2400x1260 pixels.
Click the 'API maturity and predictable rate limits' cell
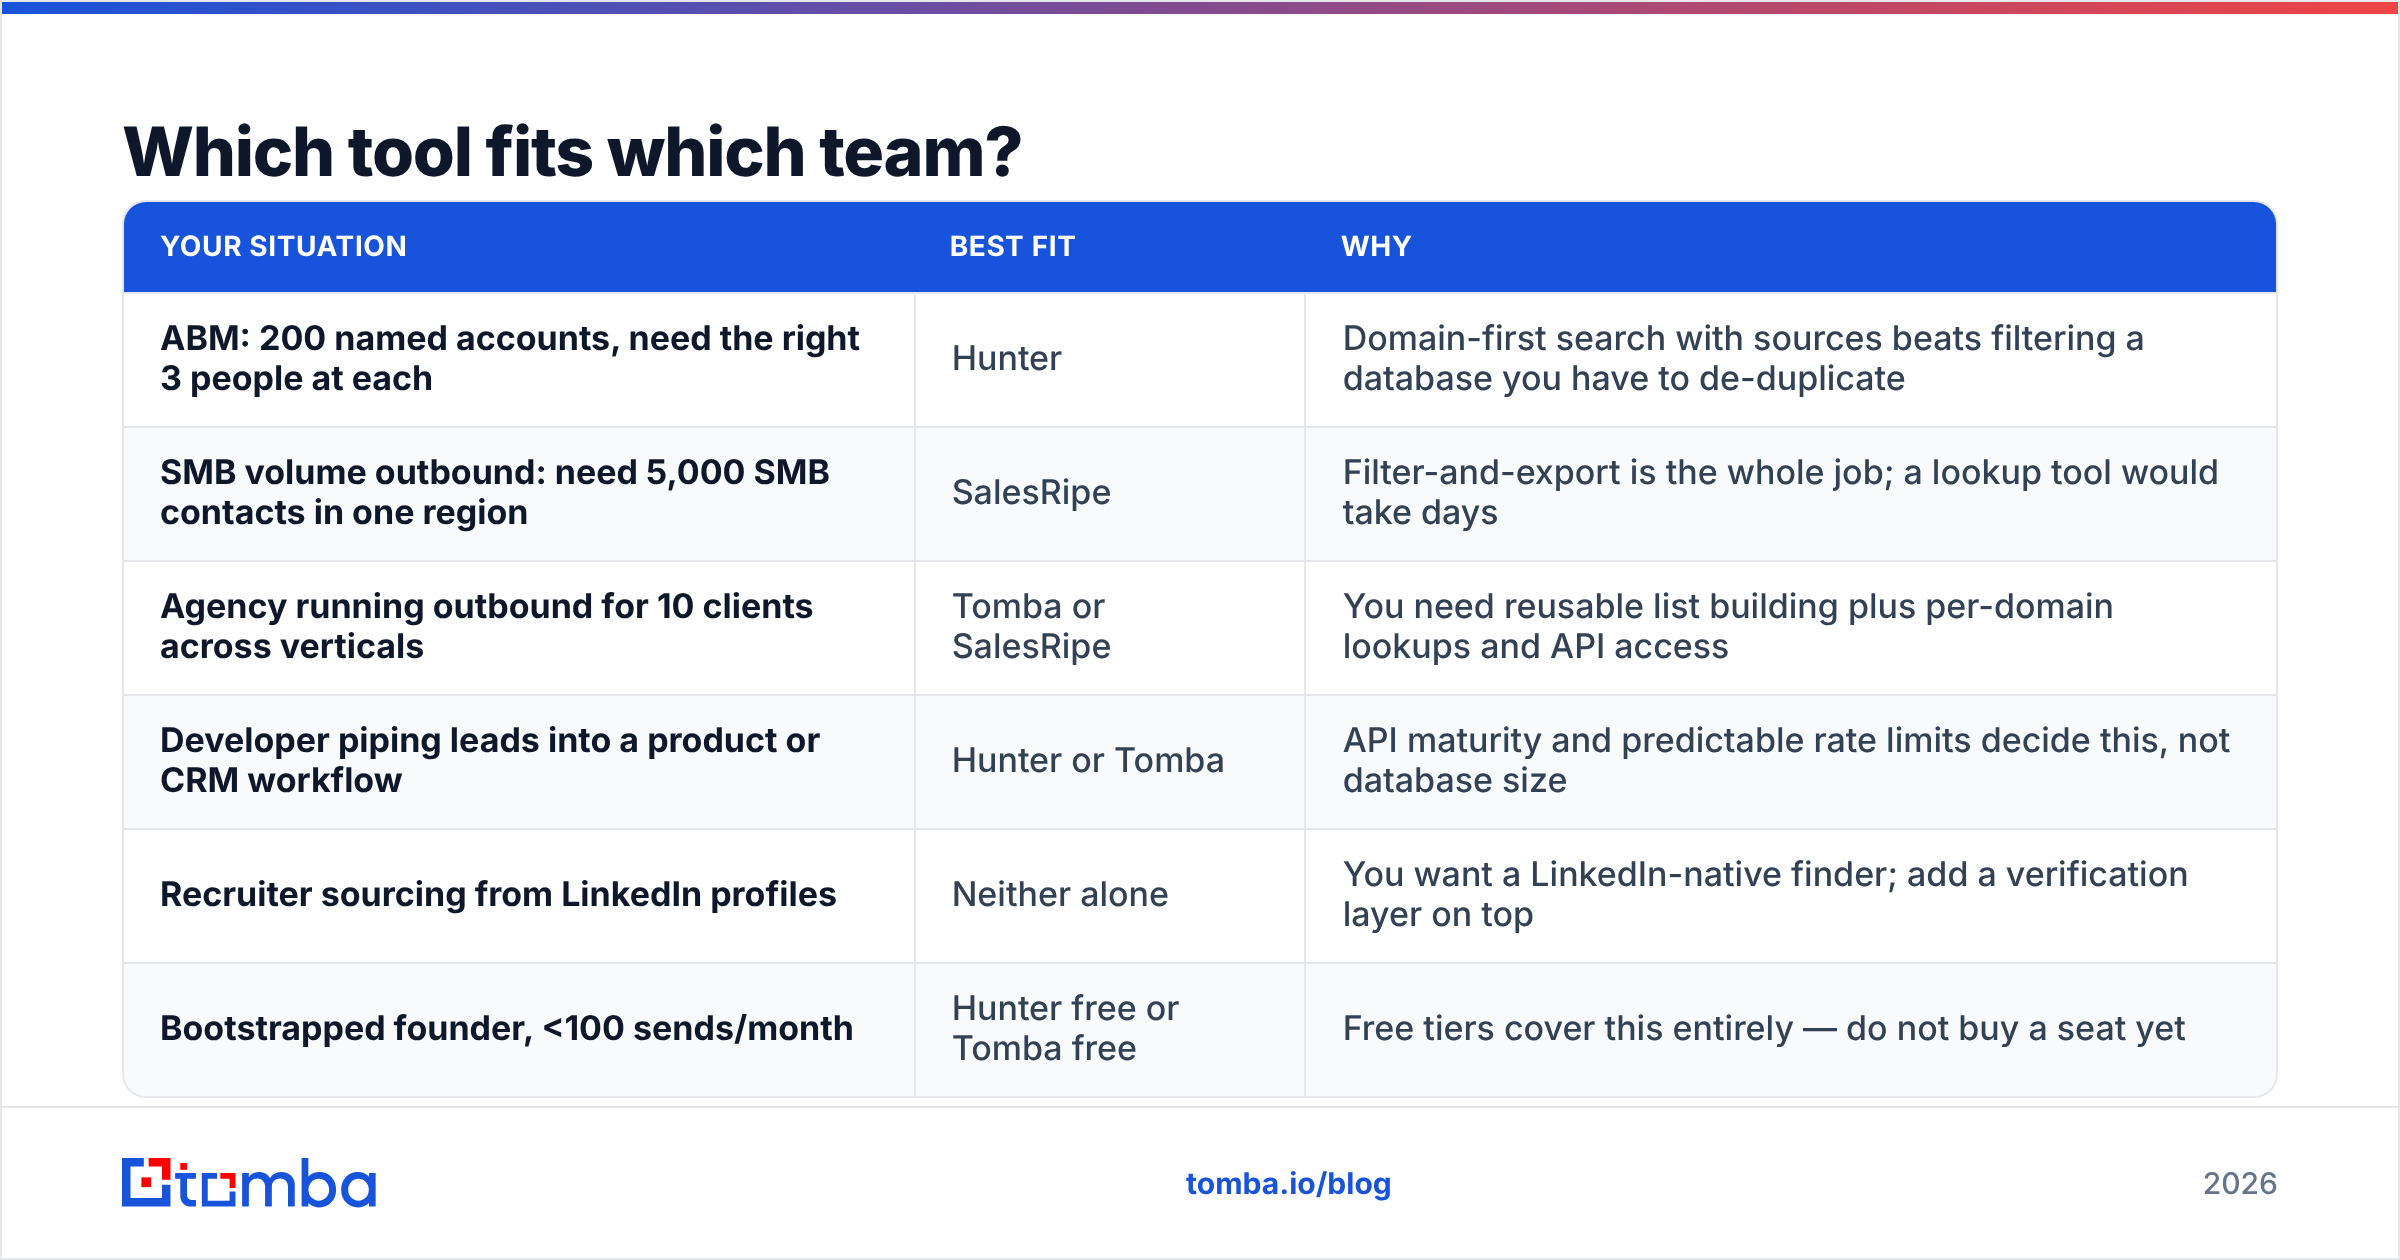(x=1790, y=761)
